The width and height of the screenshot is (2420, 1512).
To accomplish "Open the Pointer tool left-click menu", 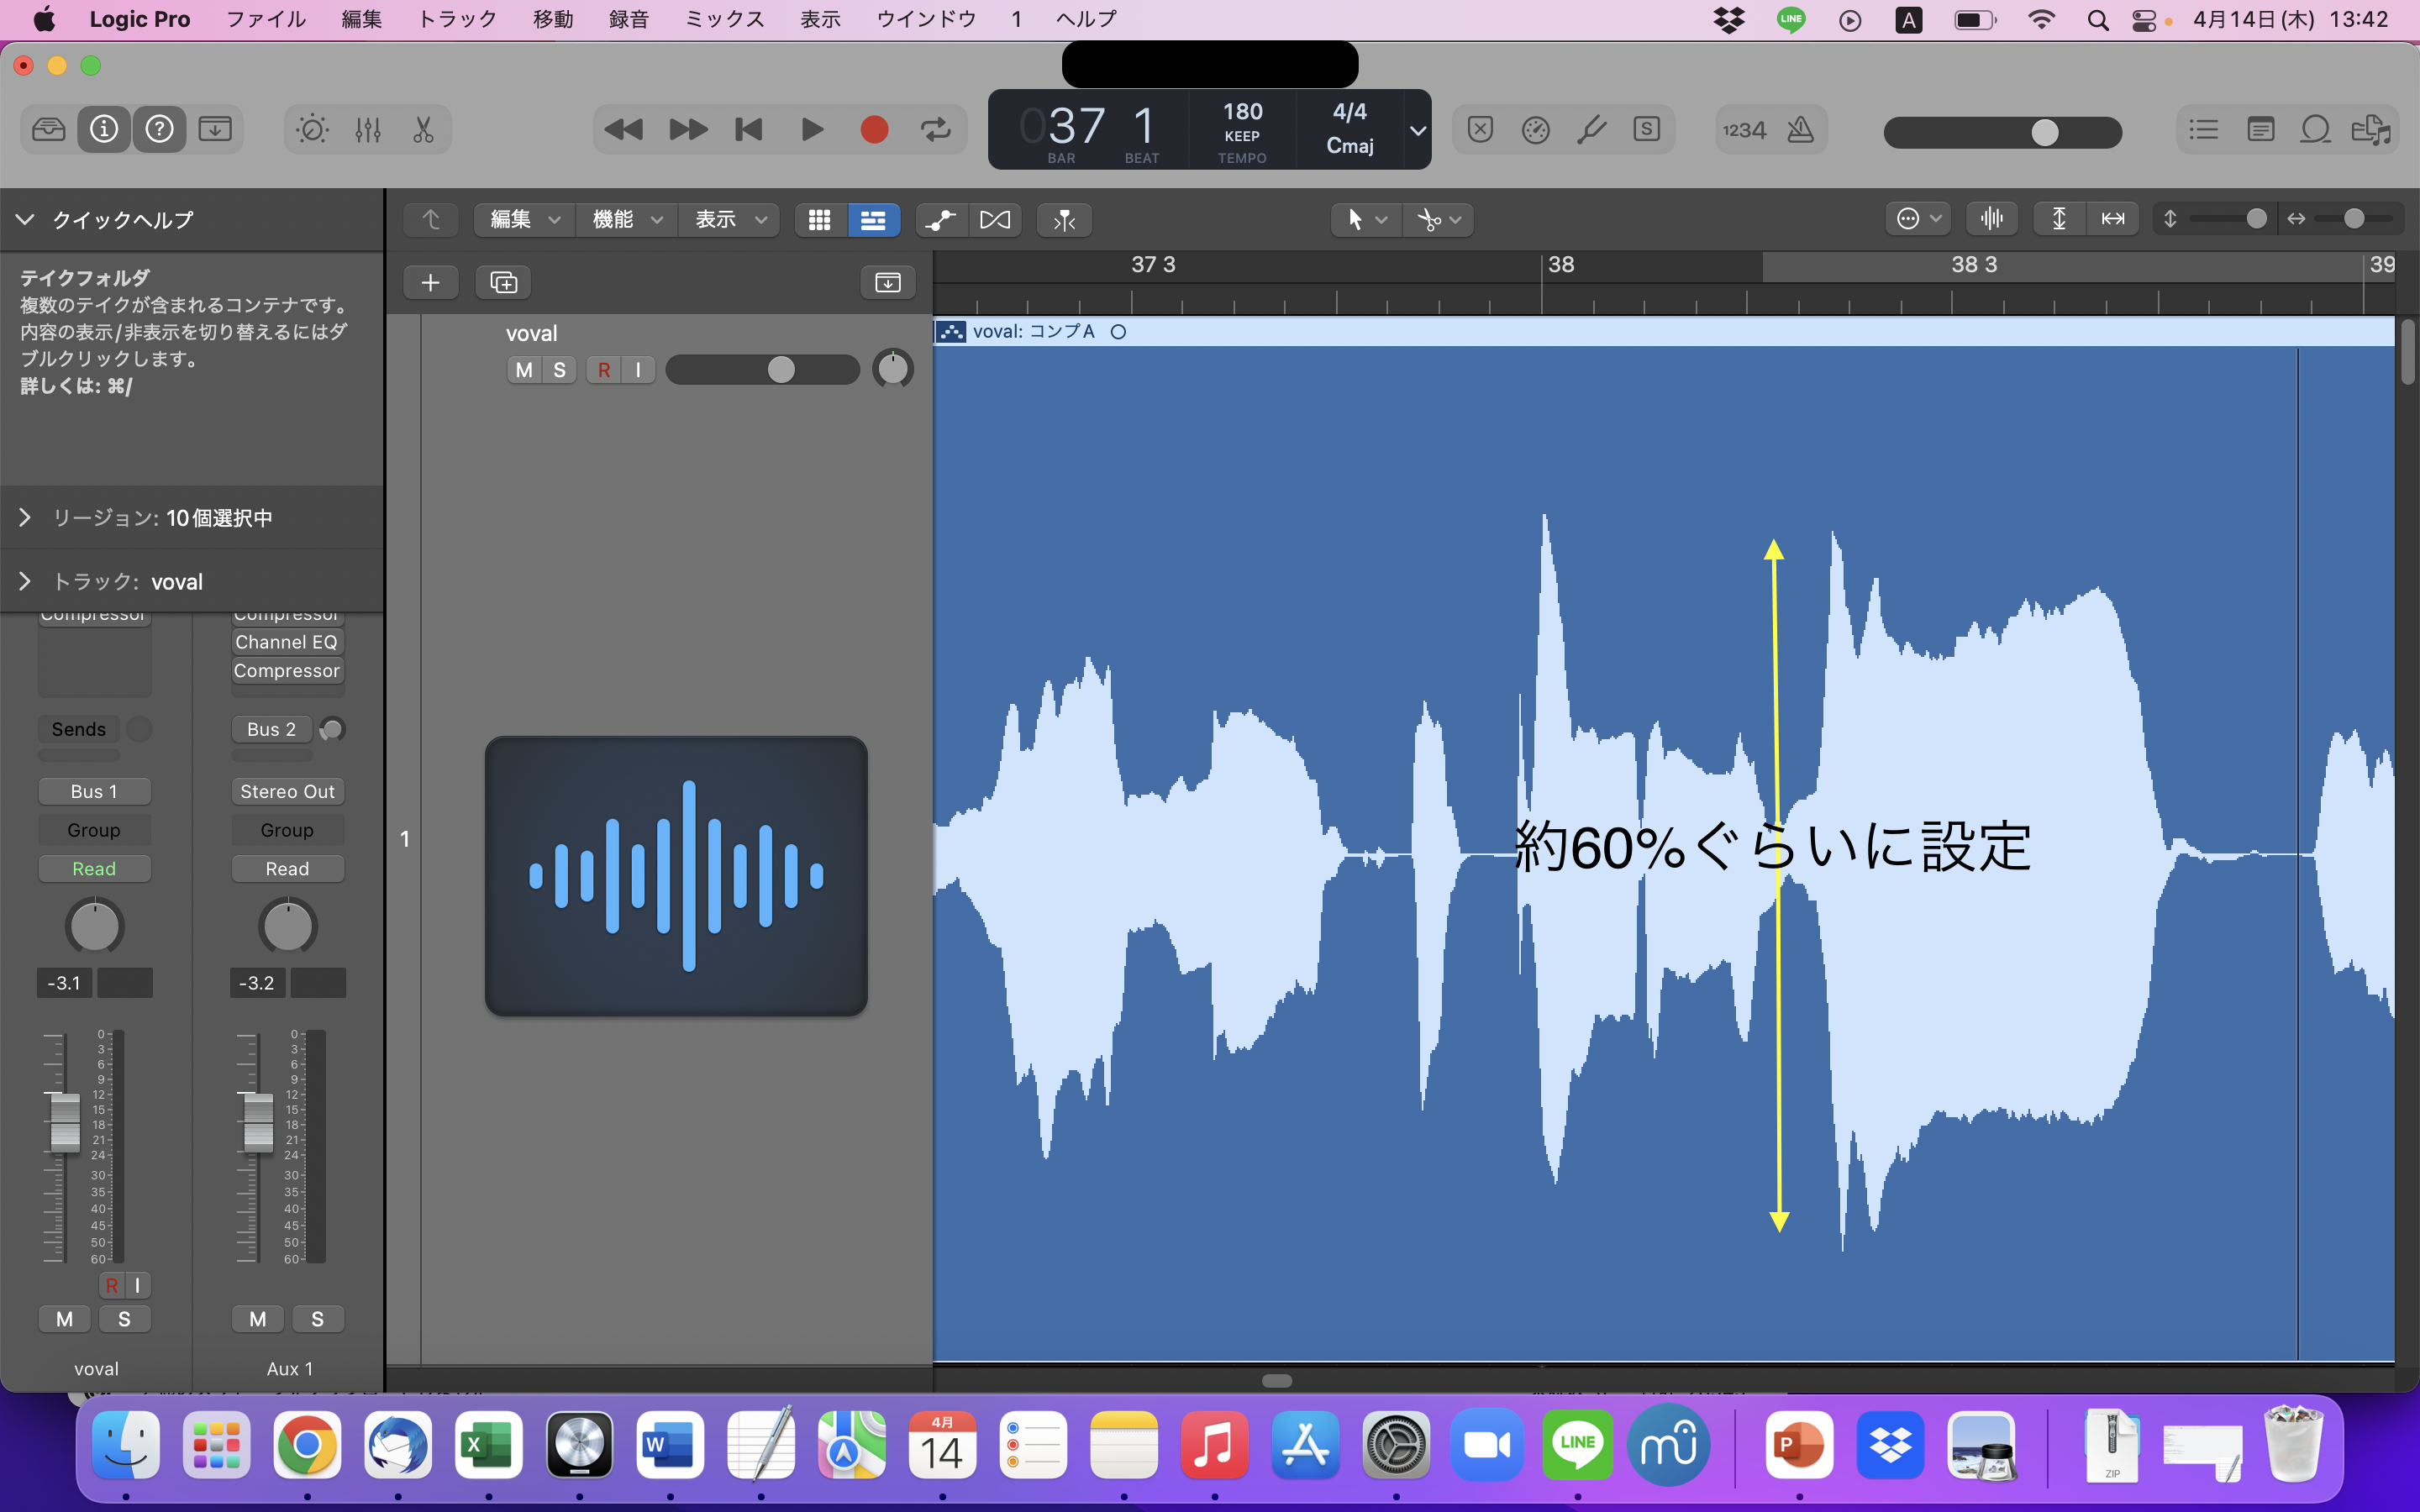I will 1366,220.
